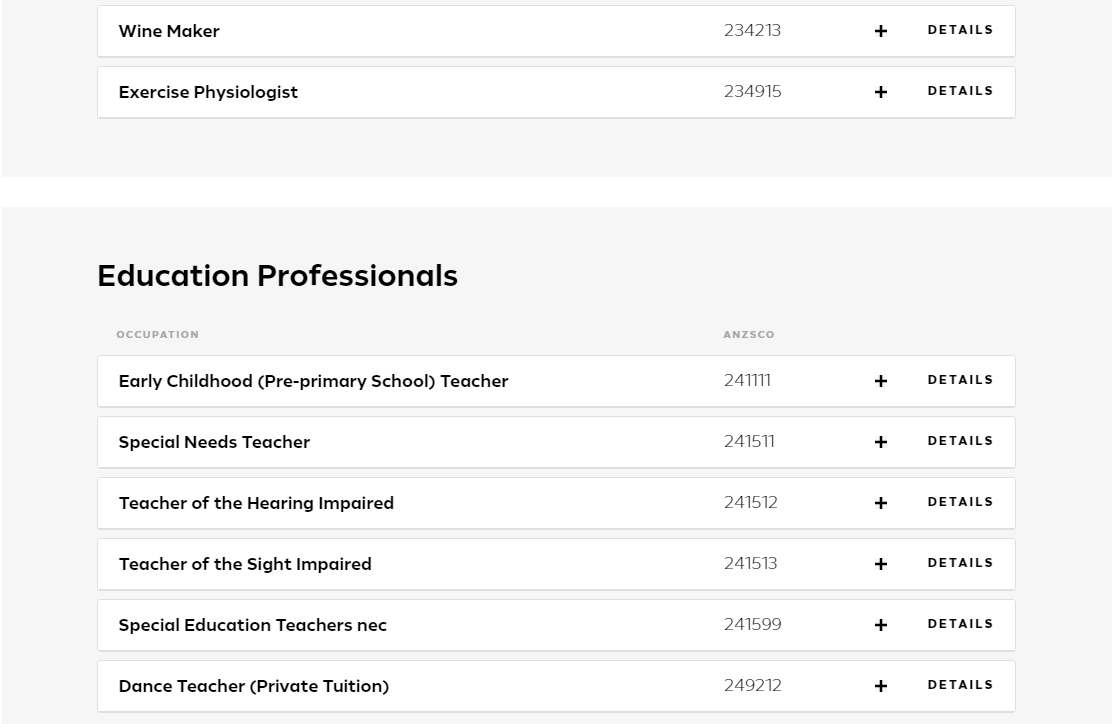Image resolution: width=1115 pixels, height=724 pixels.
Task: Expand the Wine Maker row plus icon
Action: pos(880,31)
